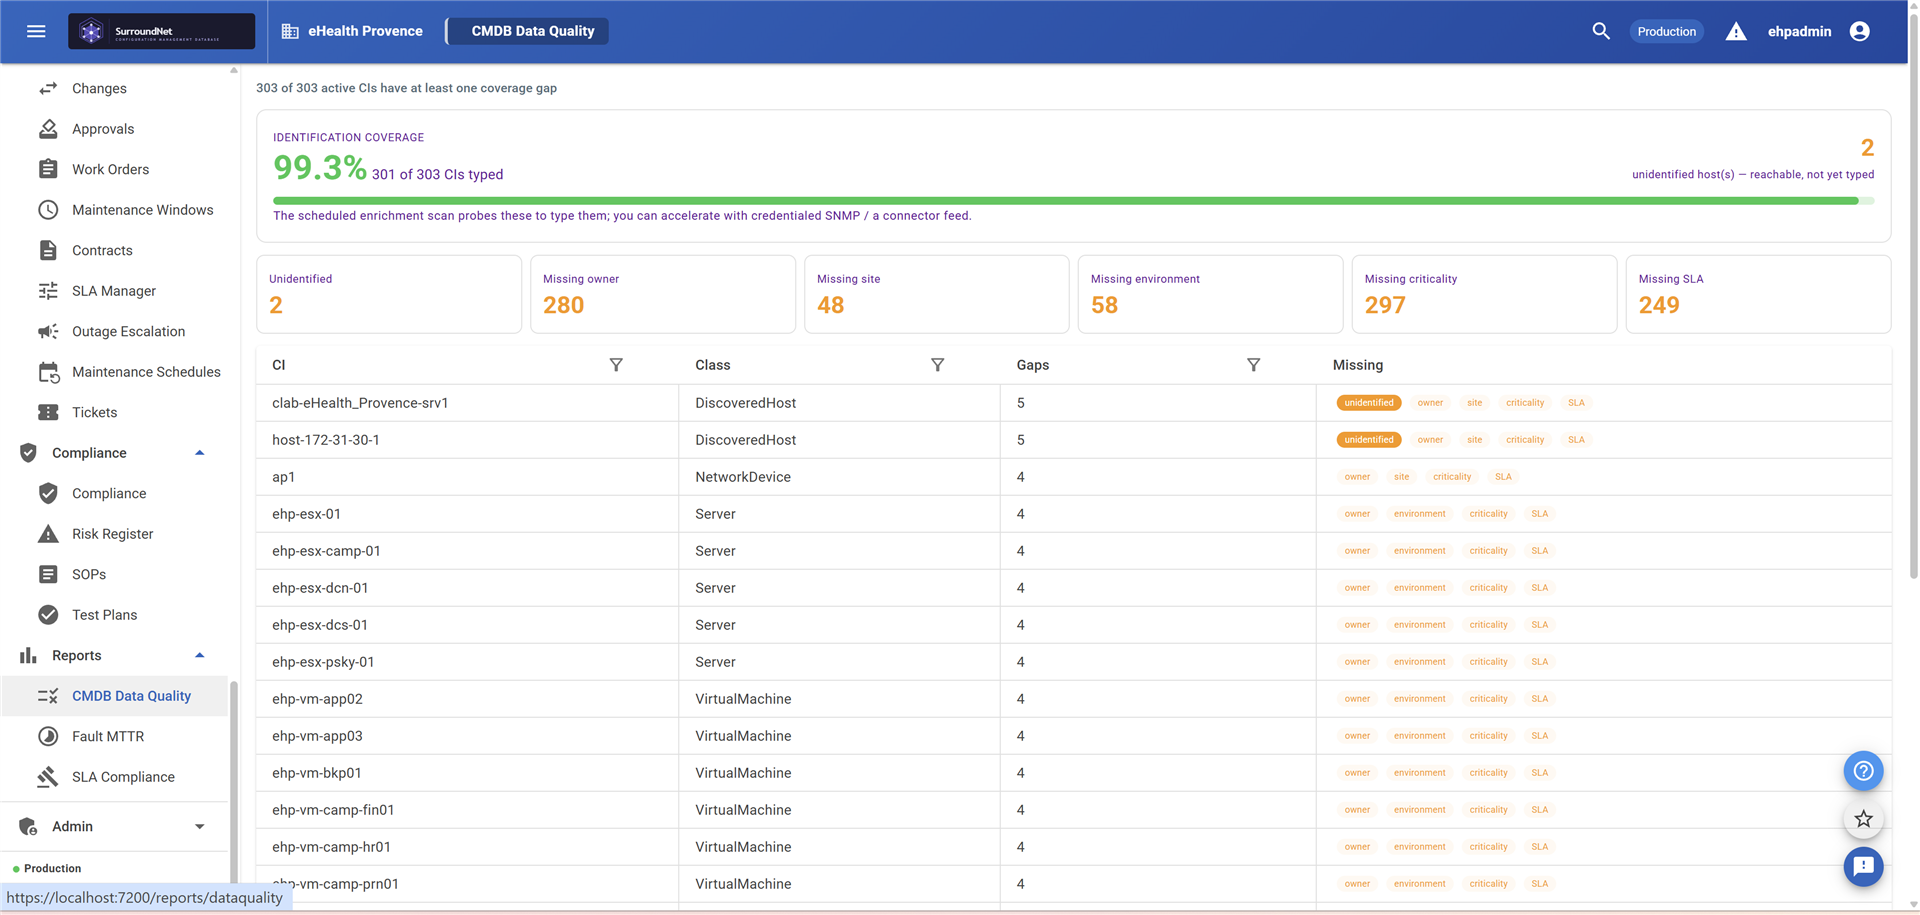Open Approvals in the sidebar

coord(115,129)
